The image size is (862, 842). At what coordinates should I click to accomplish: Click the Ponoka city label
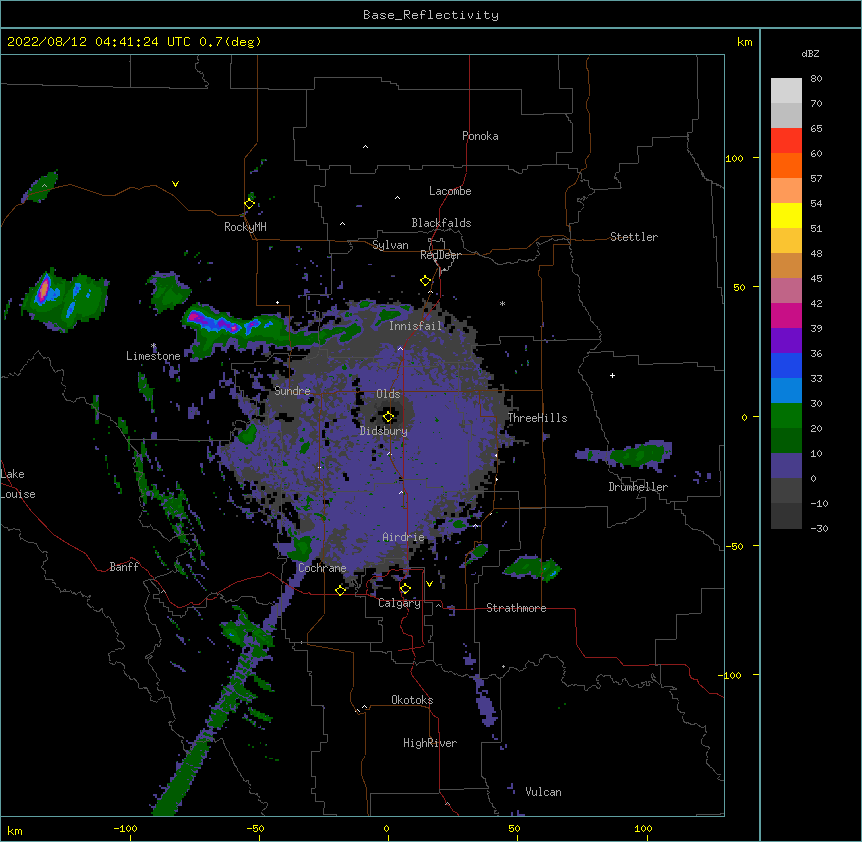pos(480,136)
